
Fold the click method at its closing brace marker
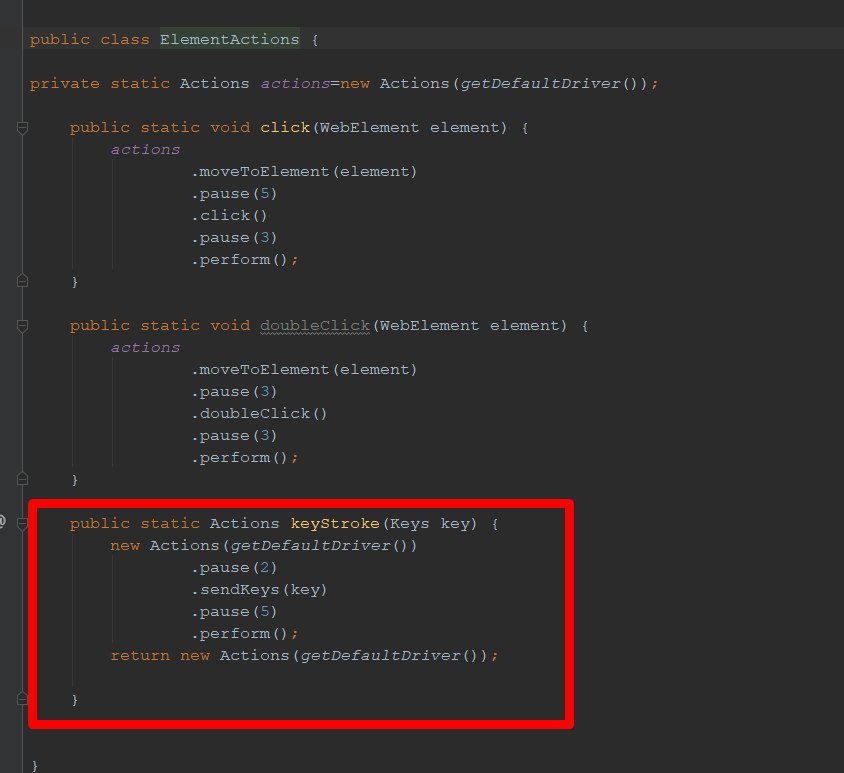click(x=23, y=281)
